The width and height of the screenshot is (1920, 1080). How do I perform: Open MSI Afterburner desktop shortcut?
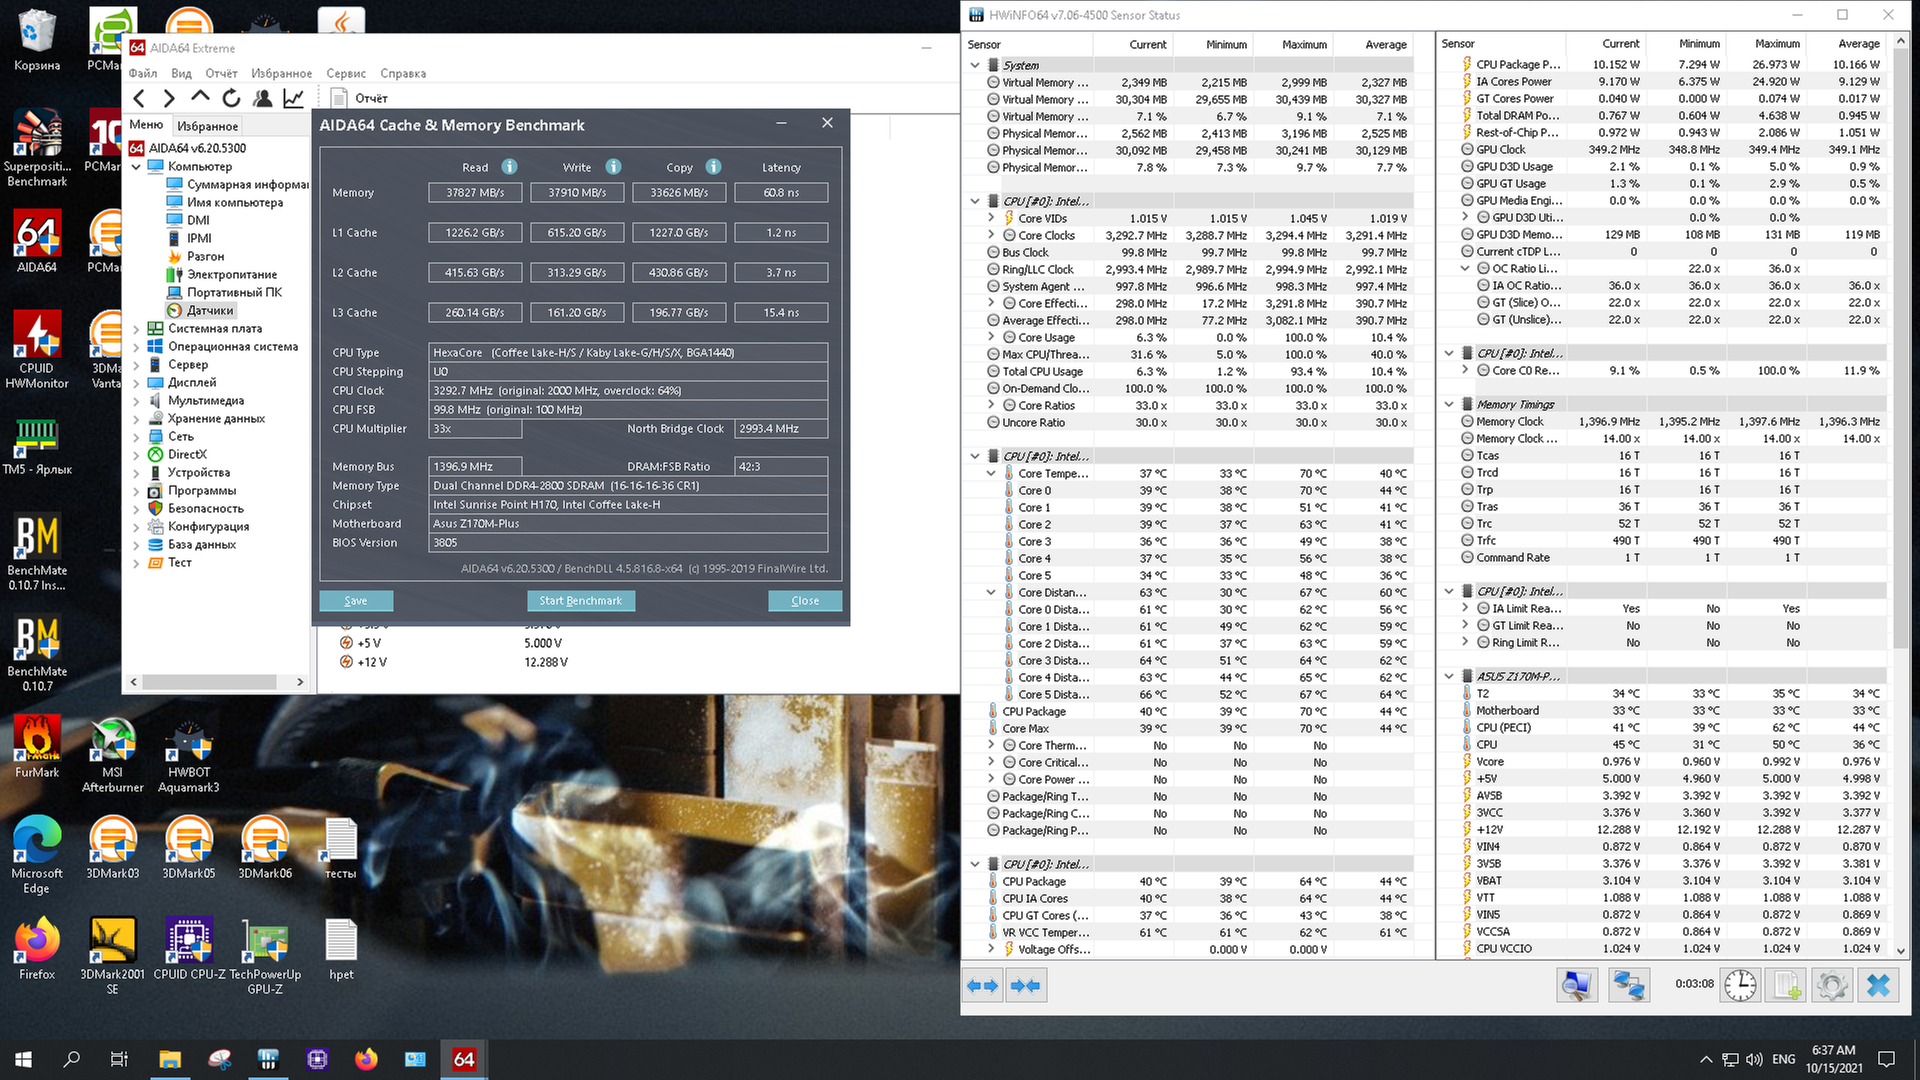tap(112, 755)
